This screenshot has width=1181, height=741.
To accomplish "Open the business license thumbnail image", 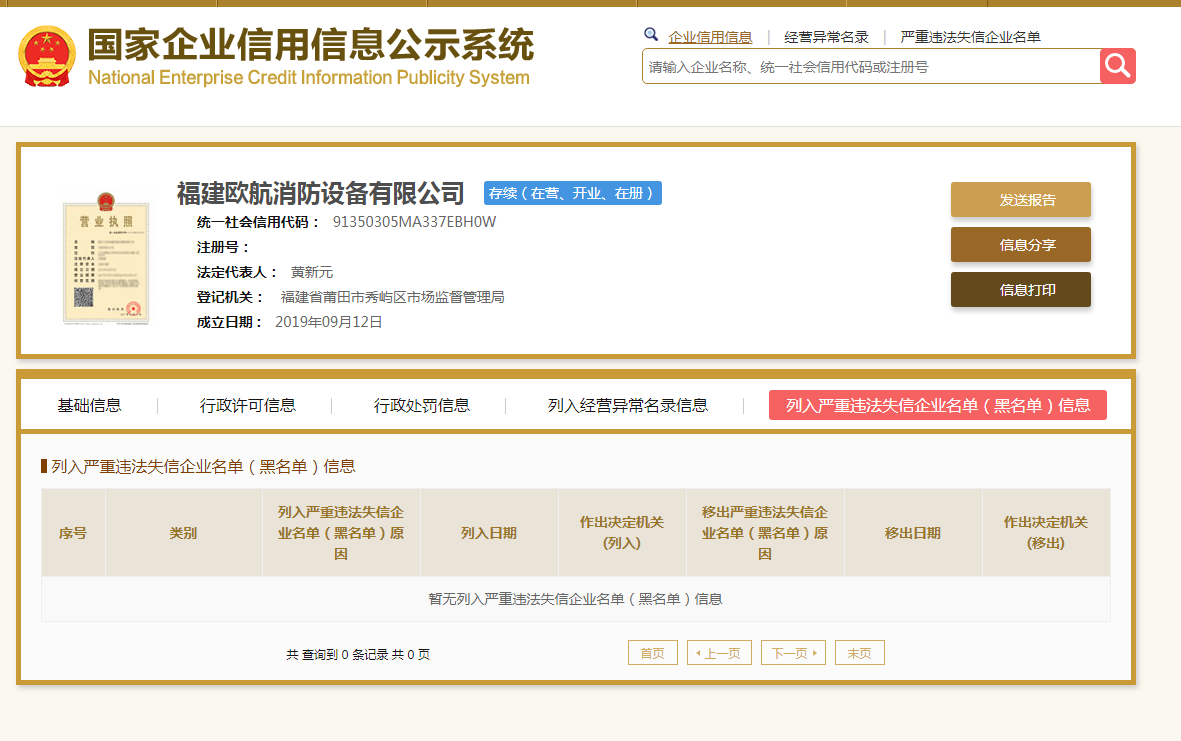I will point(105,258).
